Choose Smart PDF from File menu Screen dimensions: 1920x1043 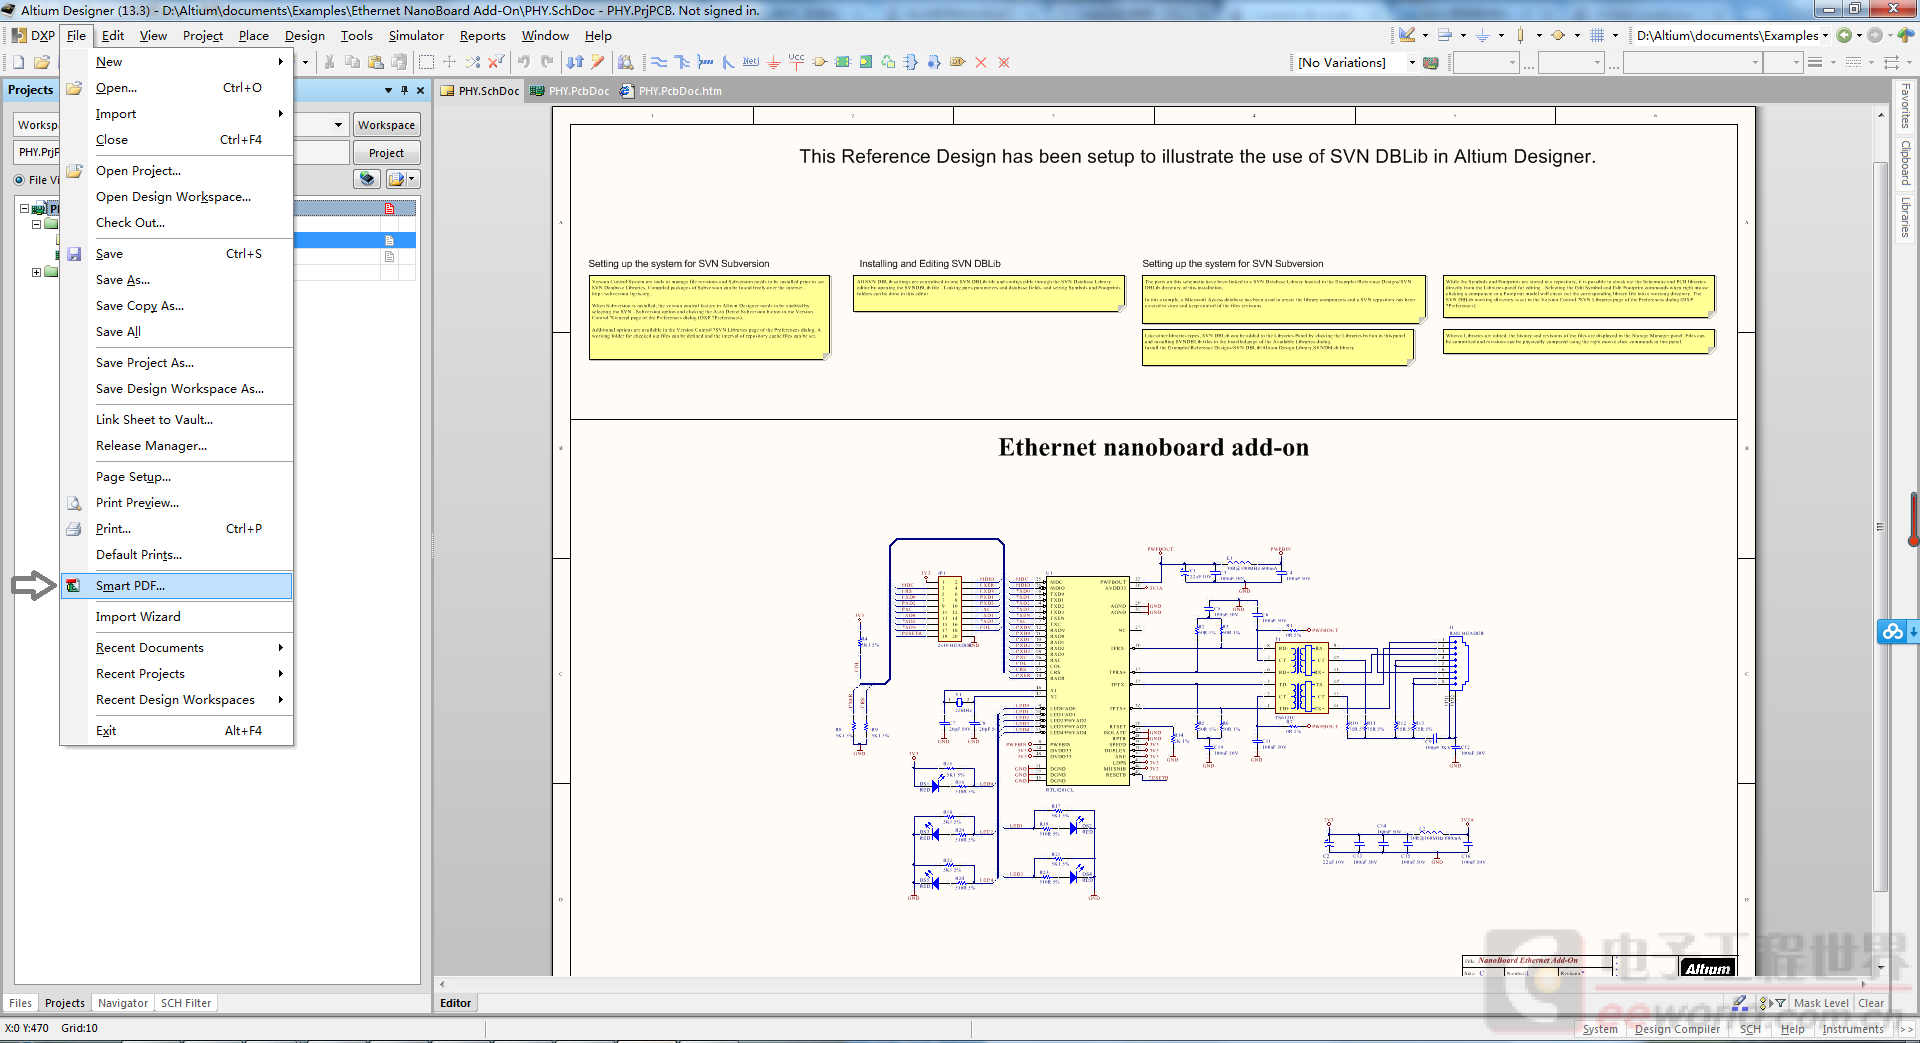tap(177, 586)
